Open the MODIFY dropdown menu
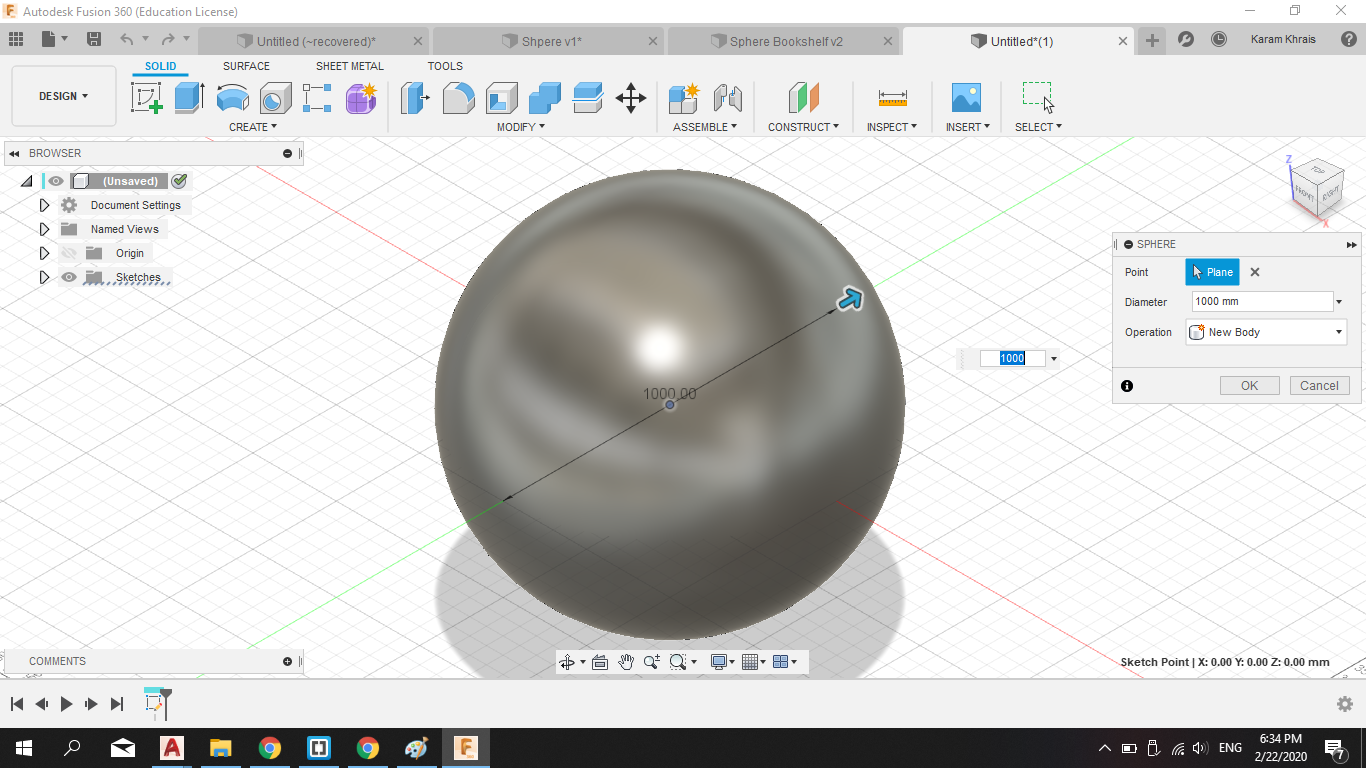This screenshot has width=1366, height=768. (521, 127)
